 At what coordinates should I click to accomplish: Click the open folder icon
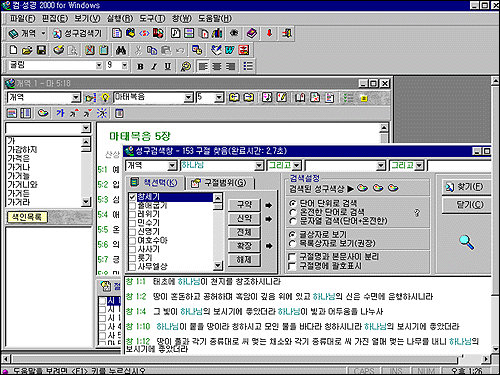point(27,50)
